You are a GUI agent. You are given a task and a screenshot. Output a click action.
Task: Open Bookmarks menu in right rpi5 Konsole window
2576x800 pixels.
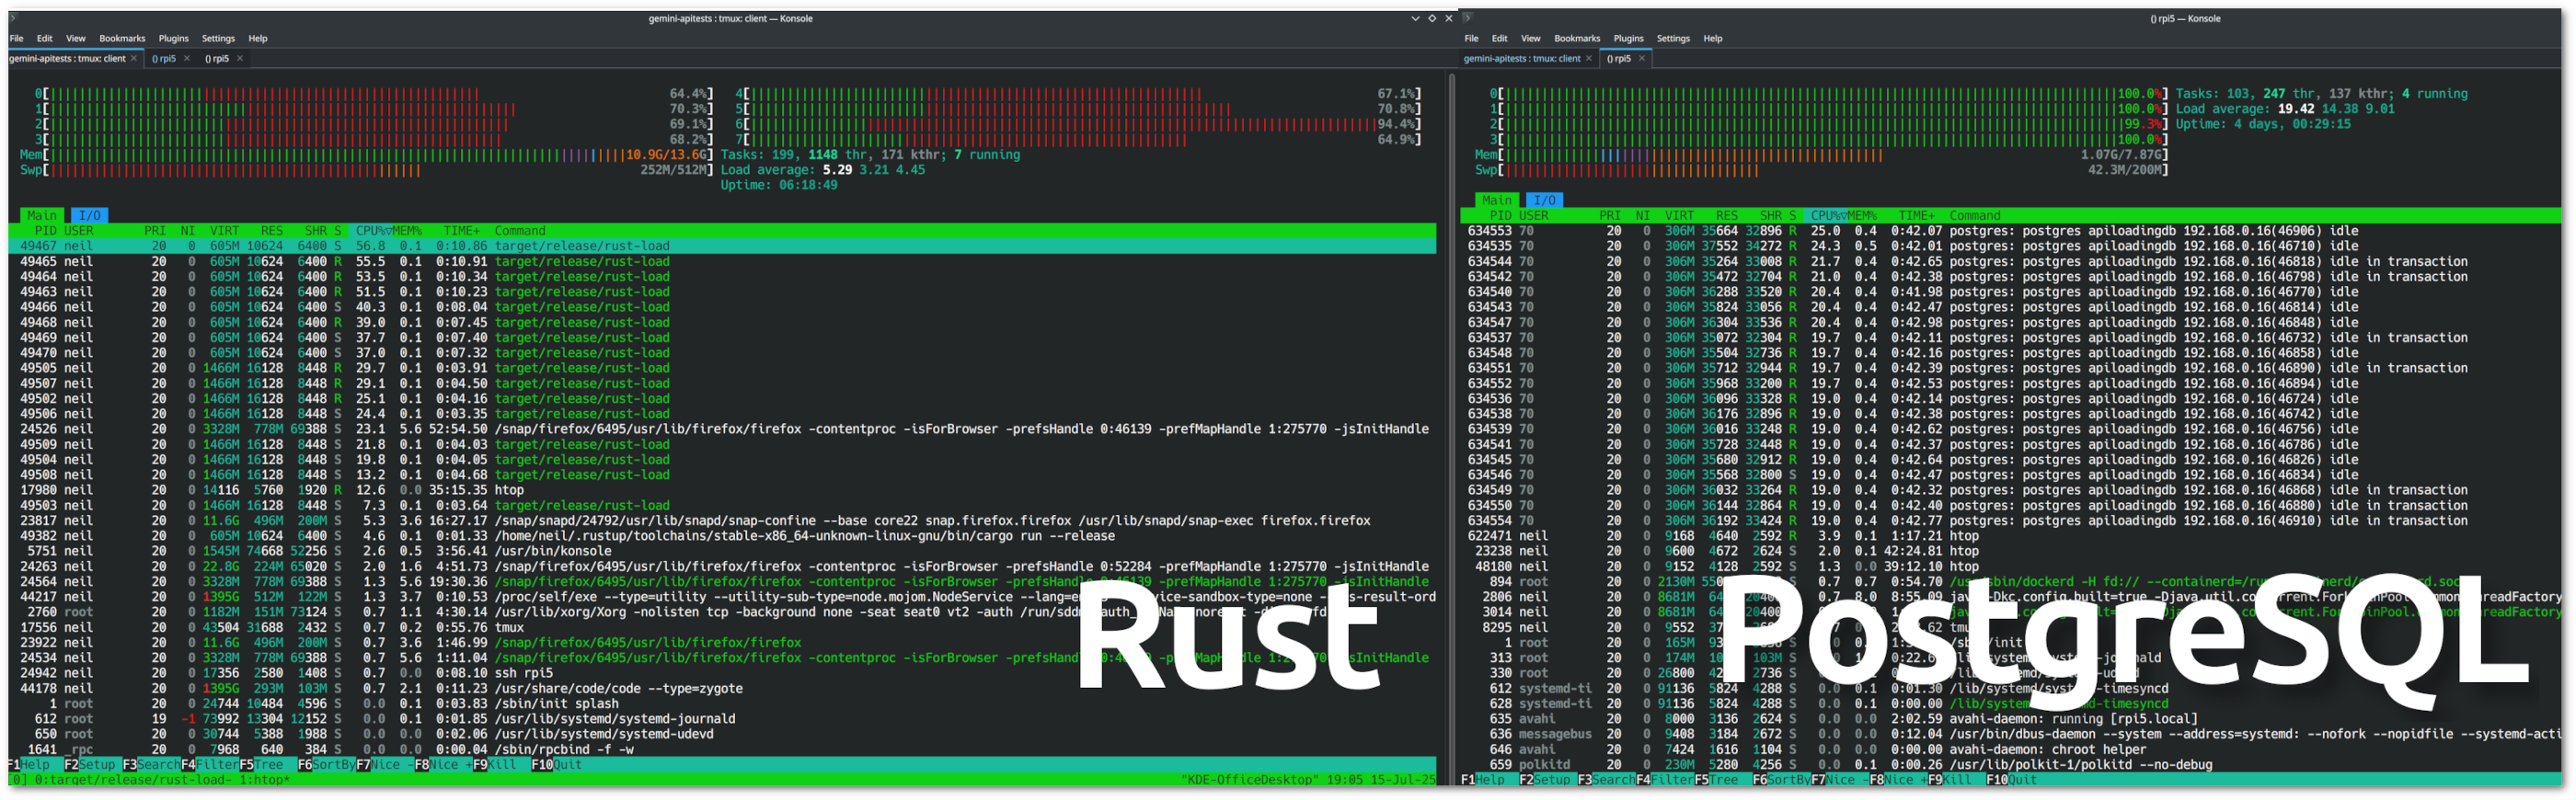tap(1577, 38)
